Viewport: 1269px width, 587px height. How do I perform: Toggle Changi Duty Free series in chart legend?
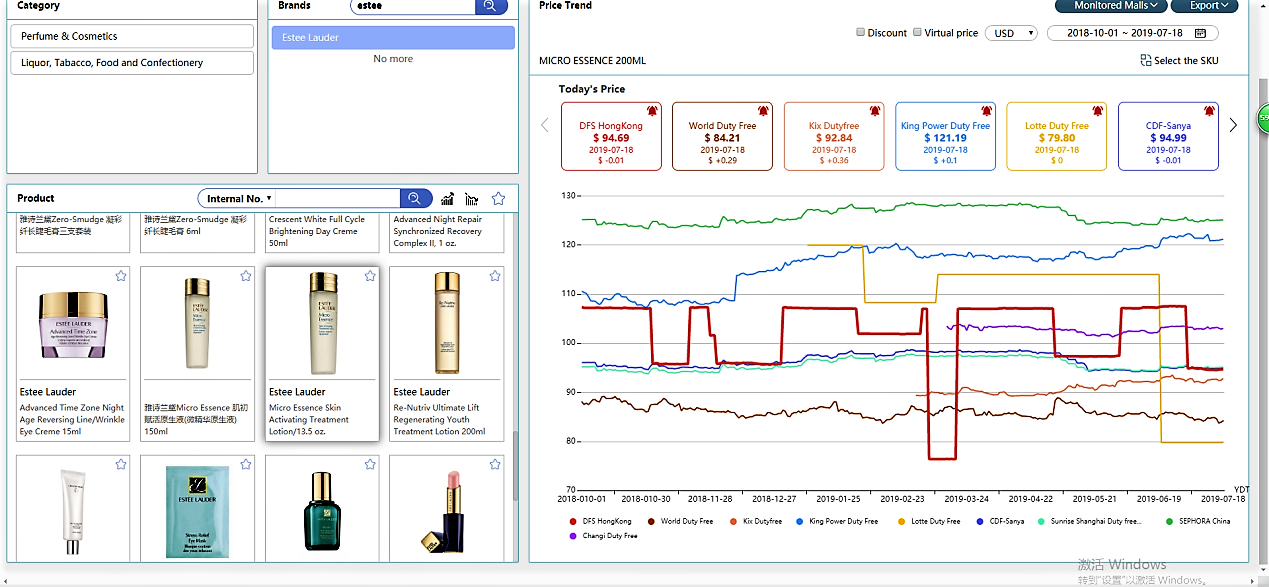[603, 536]
